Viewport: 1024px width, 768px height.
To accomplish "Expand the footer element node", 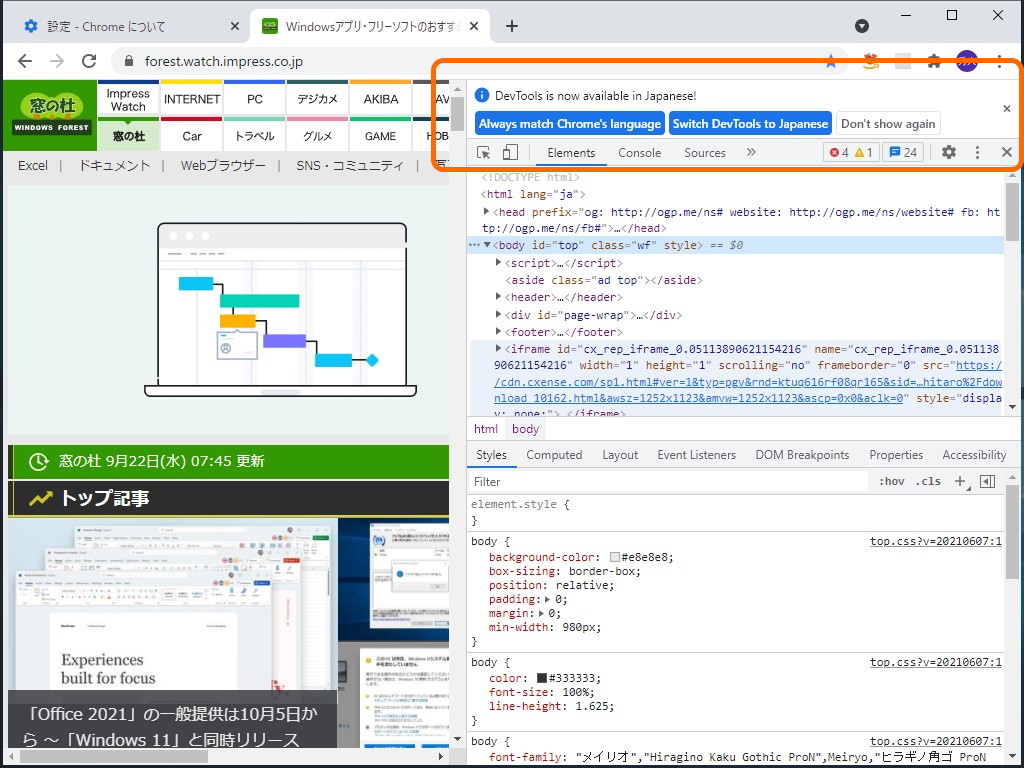I will (498, 331).
